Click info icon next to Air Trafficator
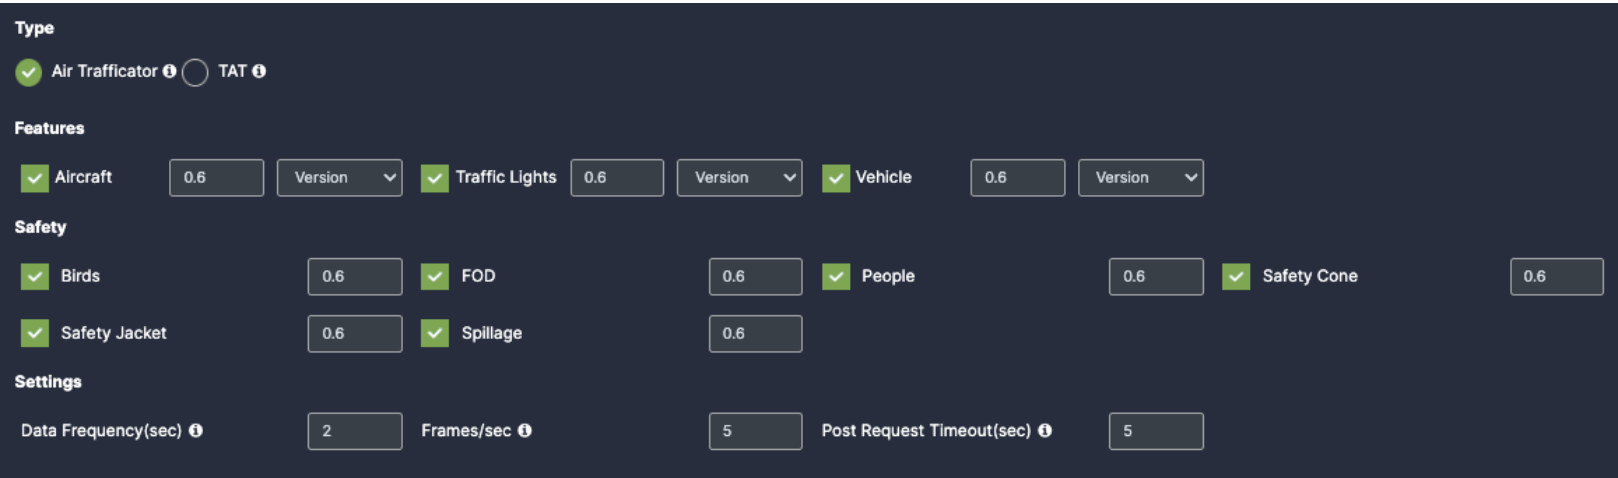1618x478 pixels. pos(169,71)
